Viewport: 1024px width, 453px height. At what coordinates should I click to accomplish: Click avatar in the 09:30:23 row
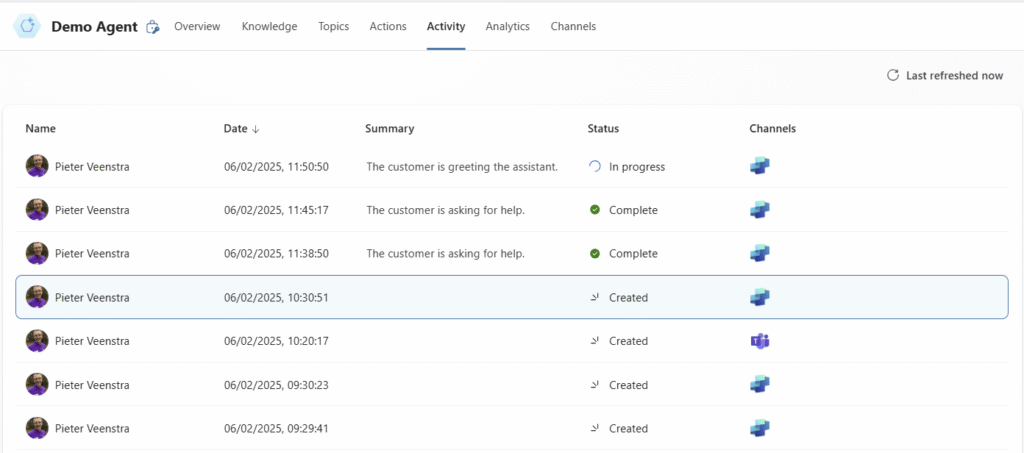tap(37, 384)
